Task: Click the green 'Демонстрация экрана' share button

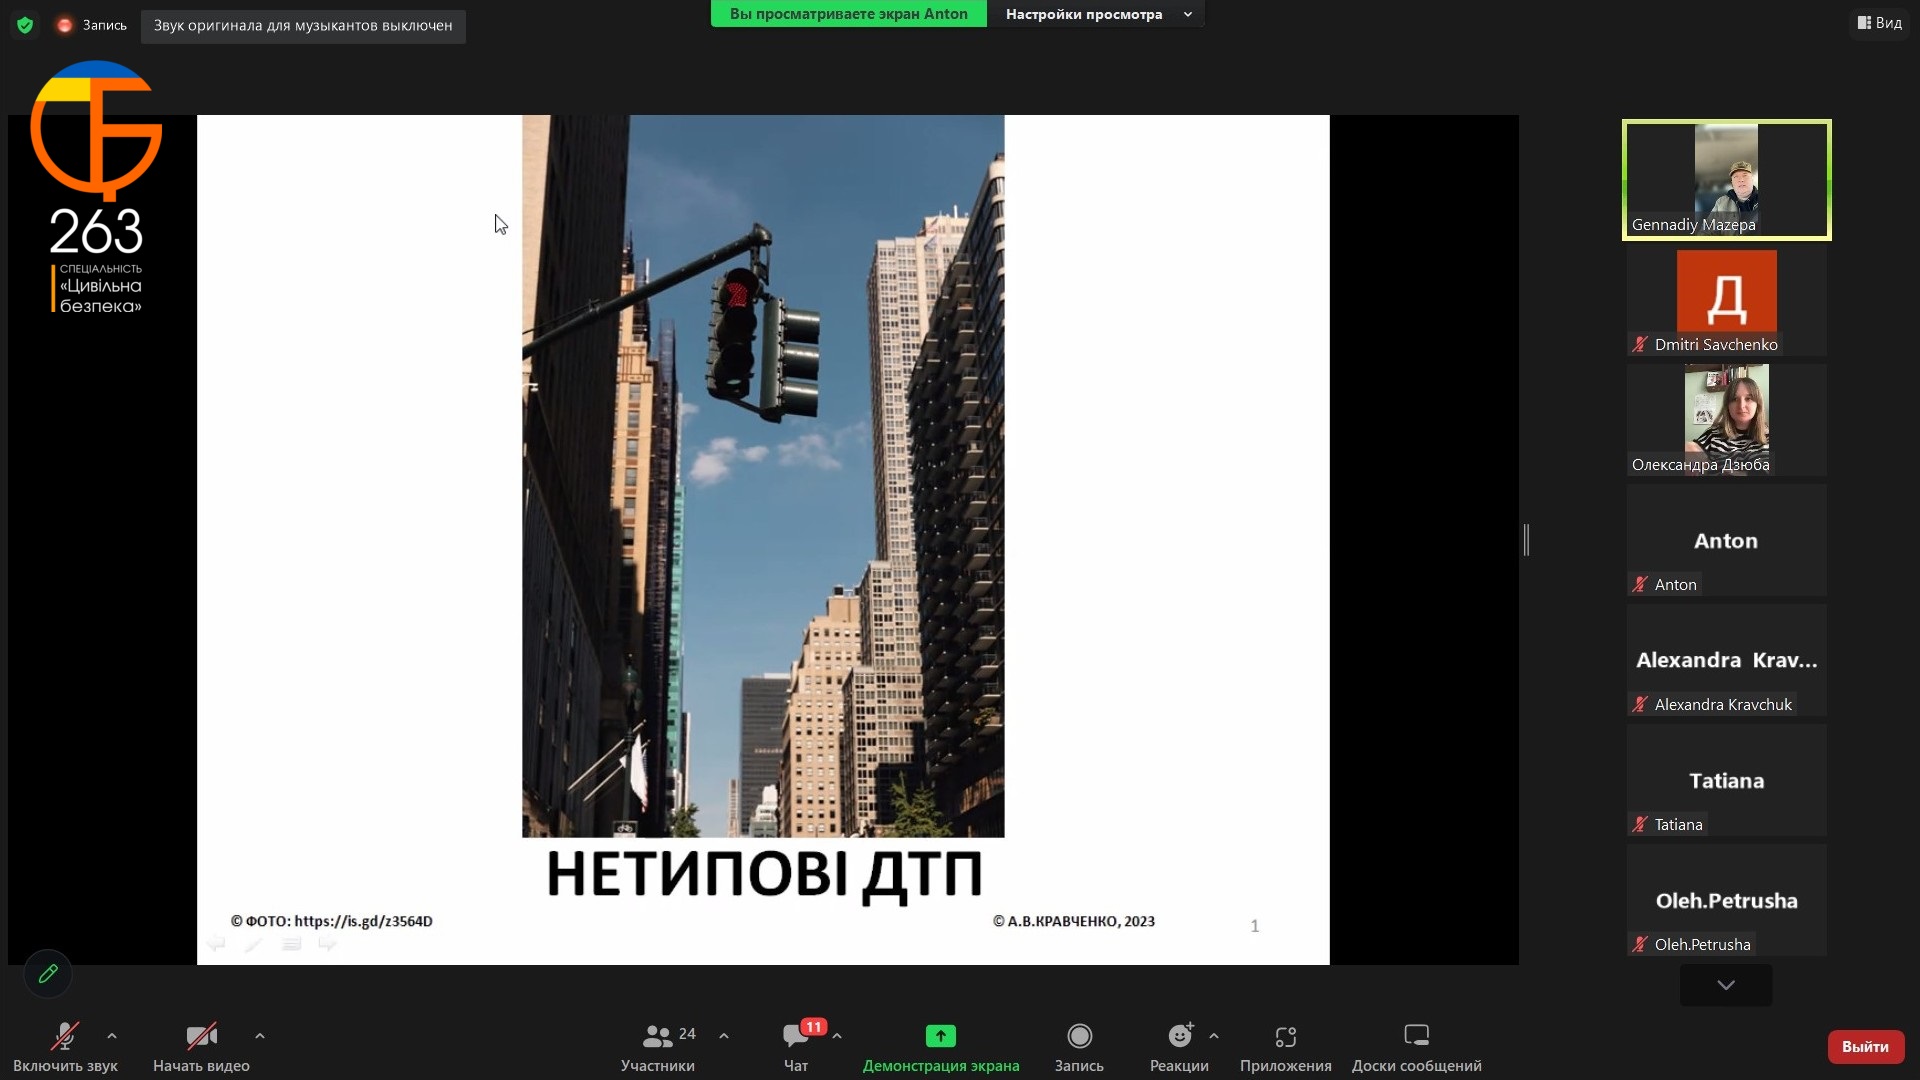Action: [941, 1046]
